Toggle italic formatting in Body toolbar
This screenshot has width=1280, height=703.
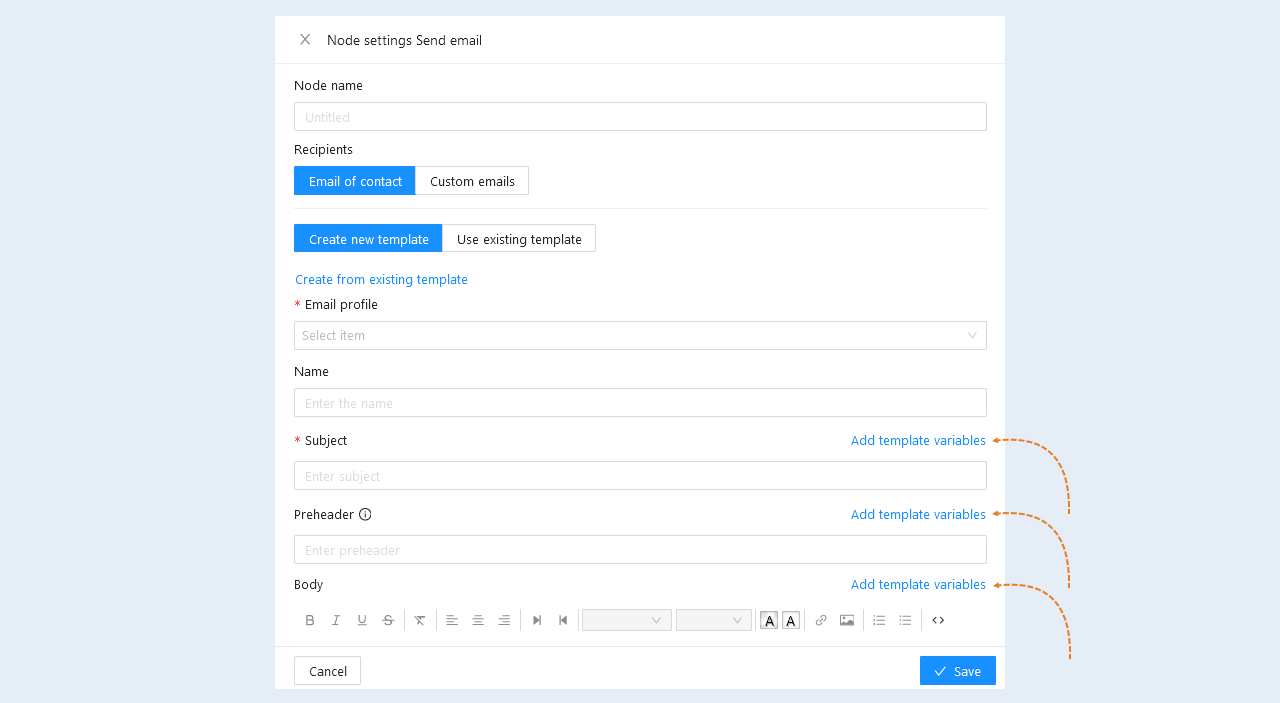point(336,620)
